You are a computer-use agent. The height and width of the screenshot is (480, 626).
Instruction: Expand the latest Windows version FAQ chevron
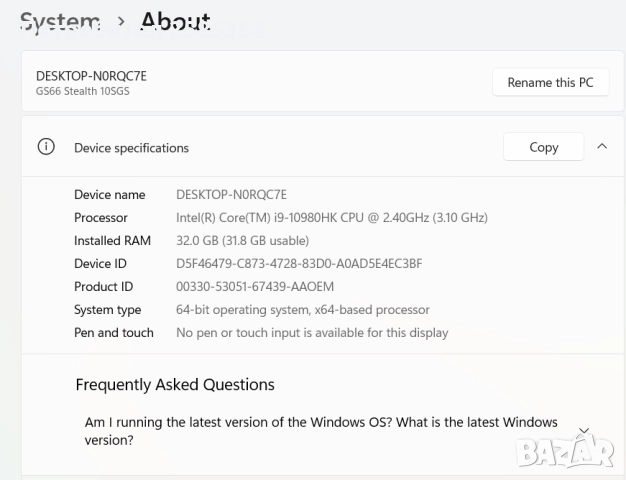(584, 430)
